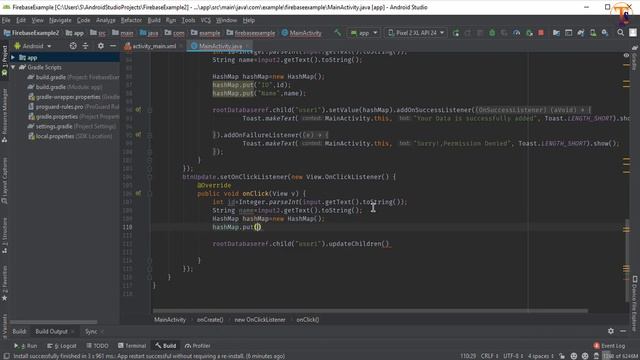Open the Tools menu

pyautogui.click(x=188, y=20)
